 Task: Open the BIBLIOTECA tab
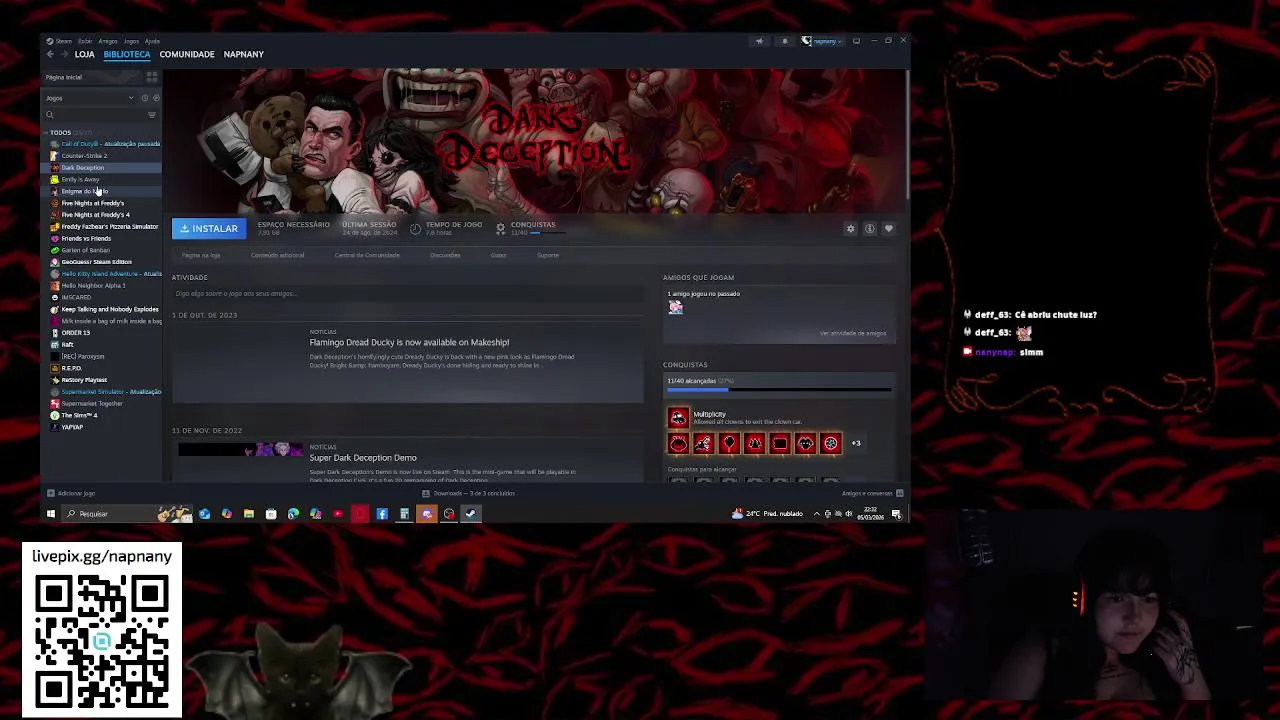click(x=127, y=54)
